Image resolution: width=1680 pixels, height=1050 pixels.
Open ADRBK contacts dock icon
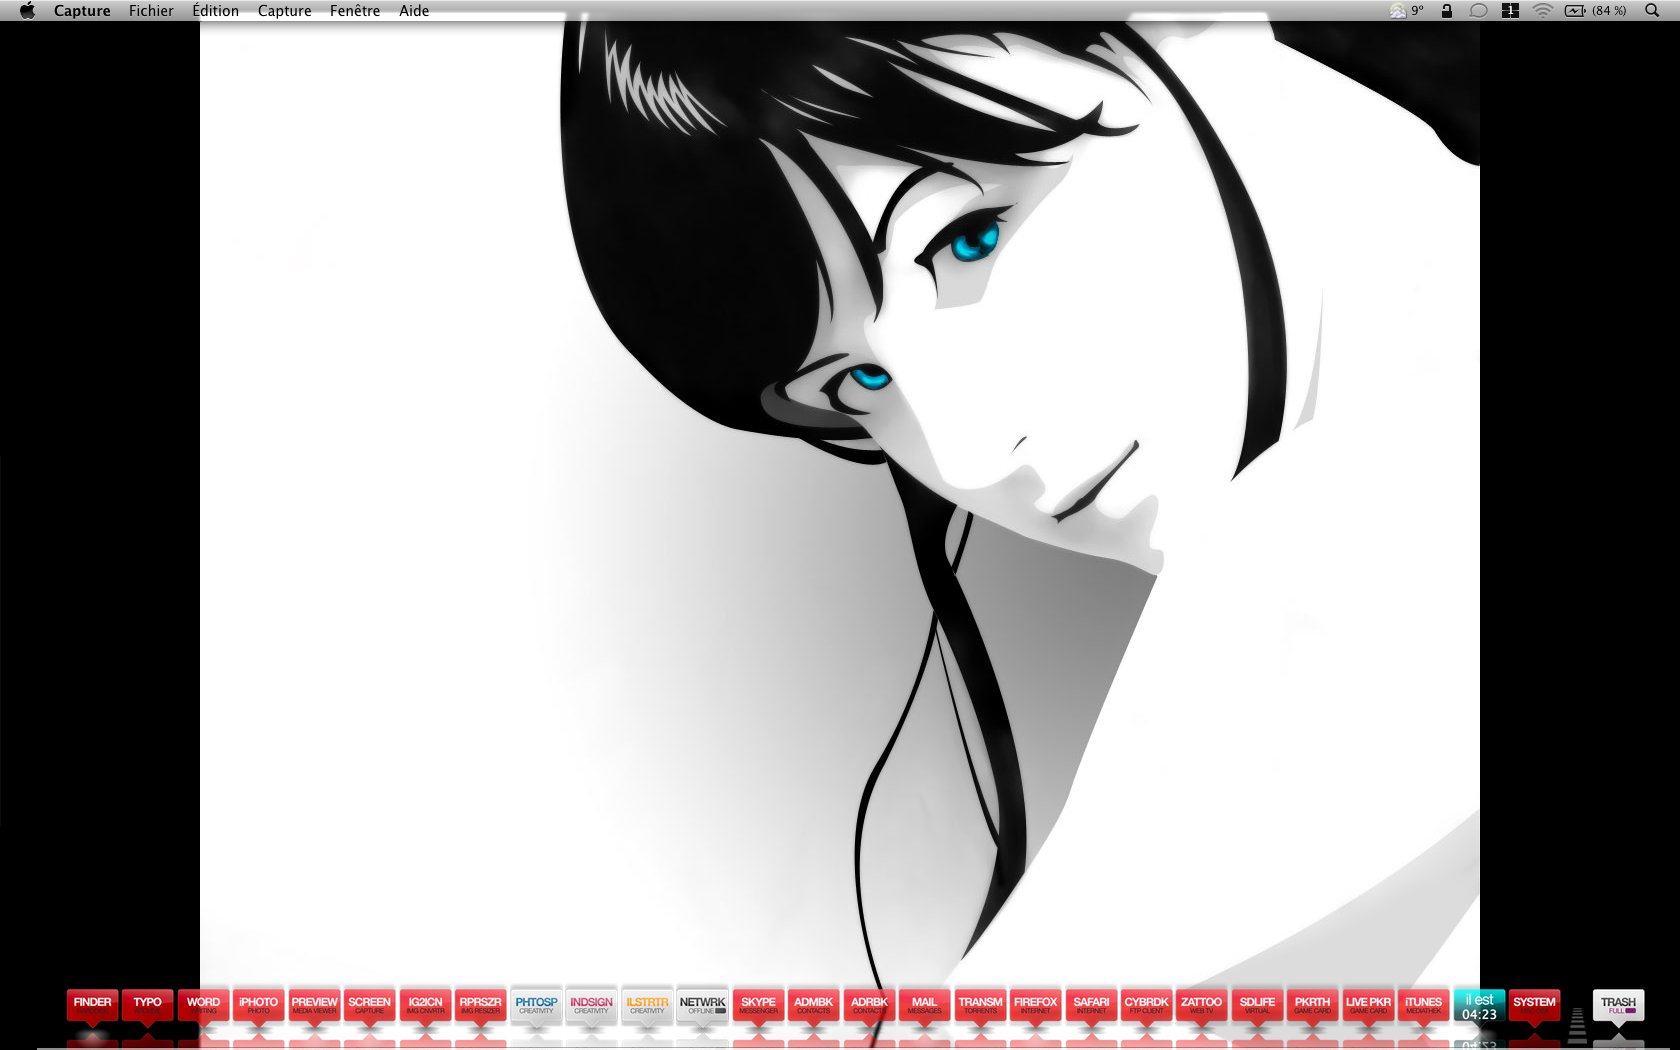tap(869, 1005)
